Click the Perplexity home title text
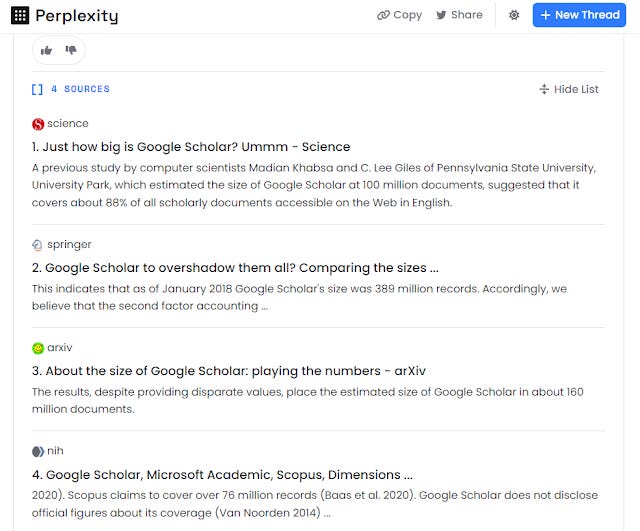 pyautogui.click(x=76, y=15)
